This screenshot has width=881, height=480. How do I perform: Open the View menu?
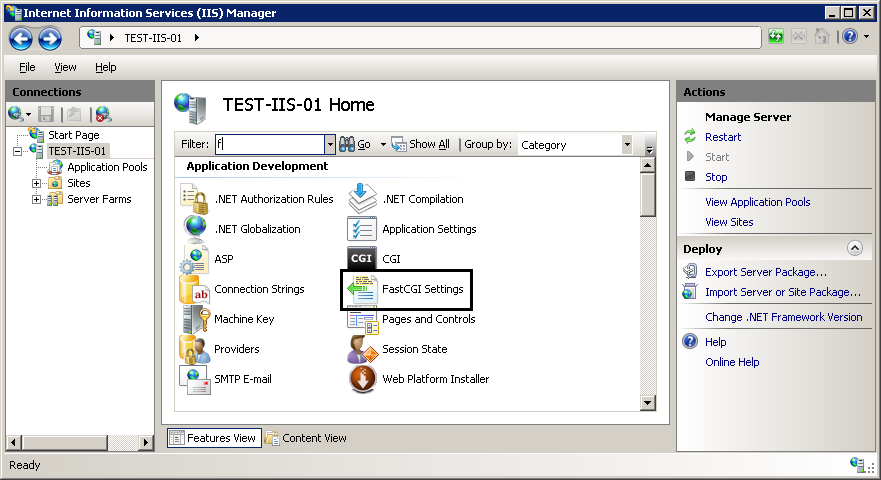click(65, 67)
